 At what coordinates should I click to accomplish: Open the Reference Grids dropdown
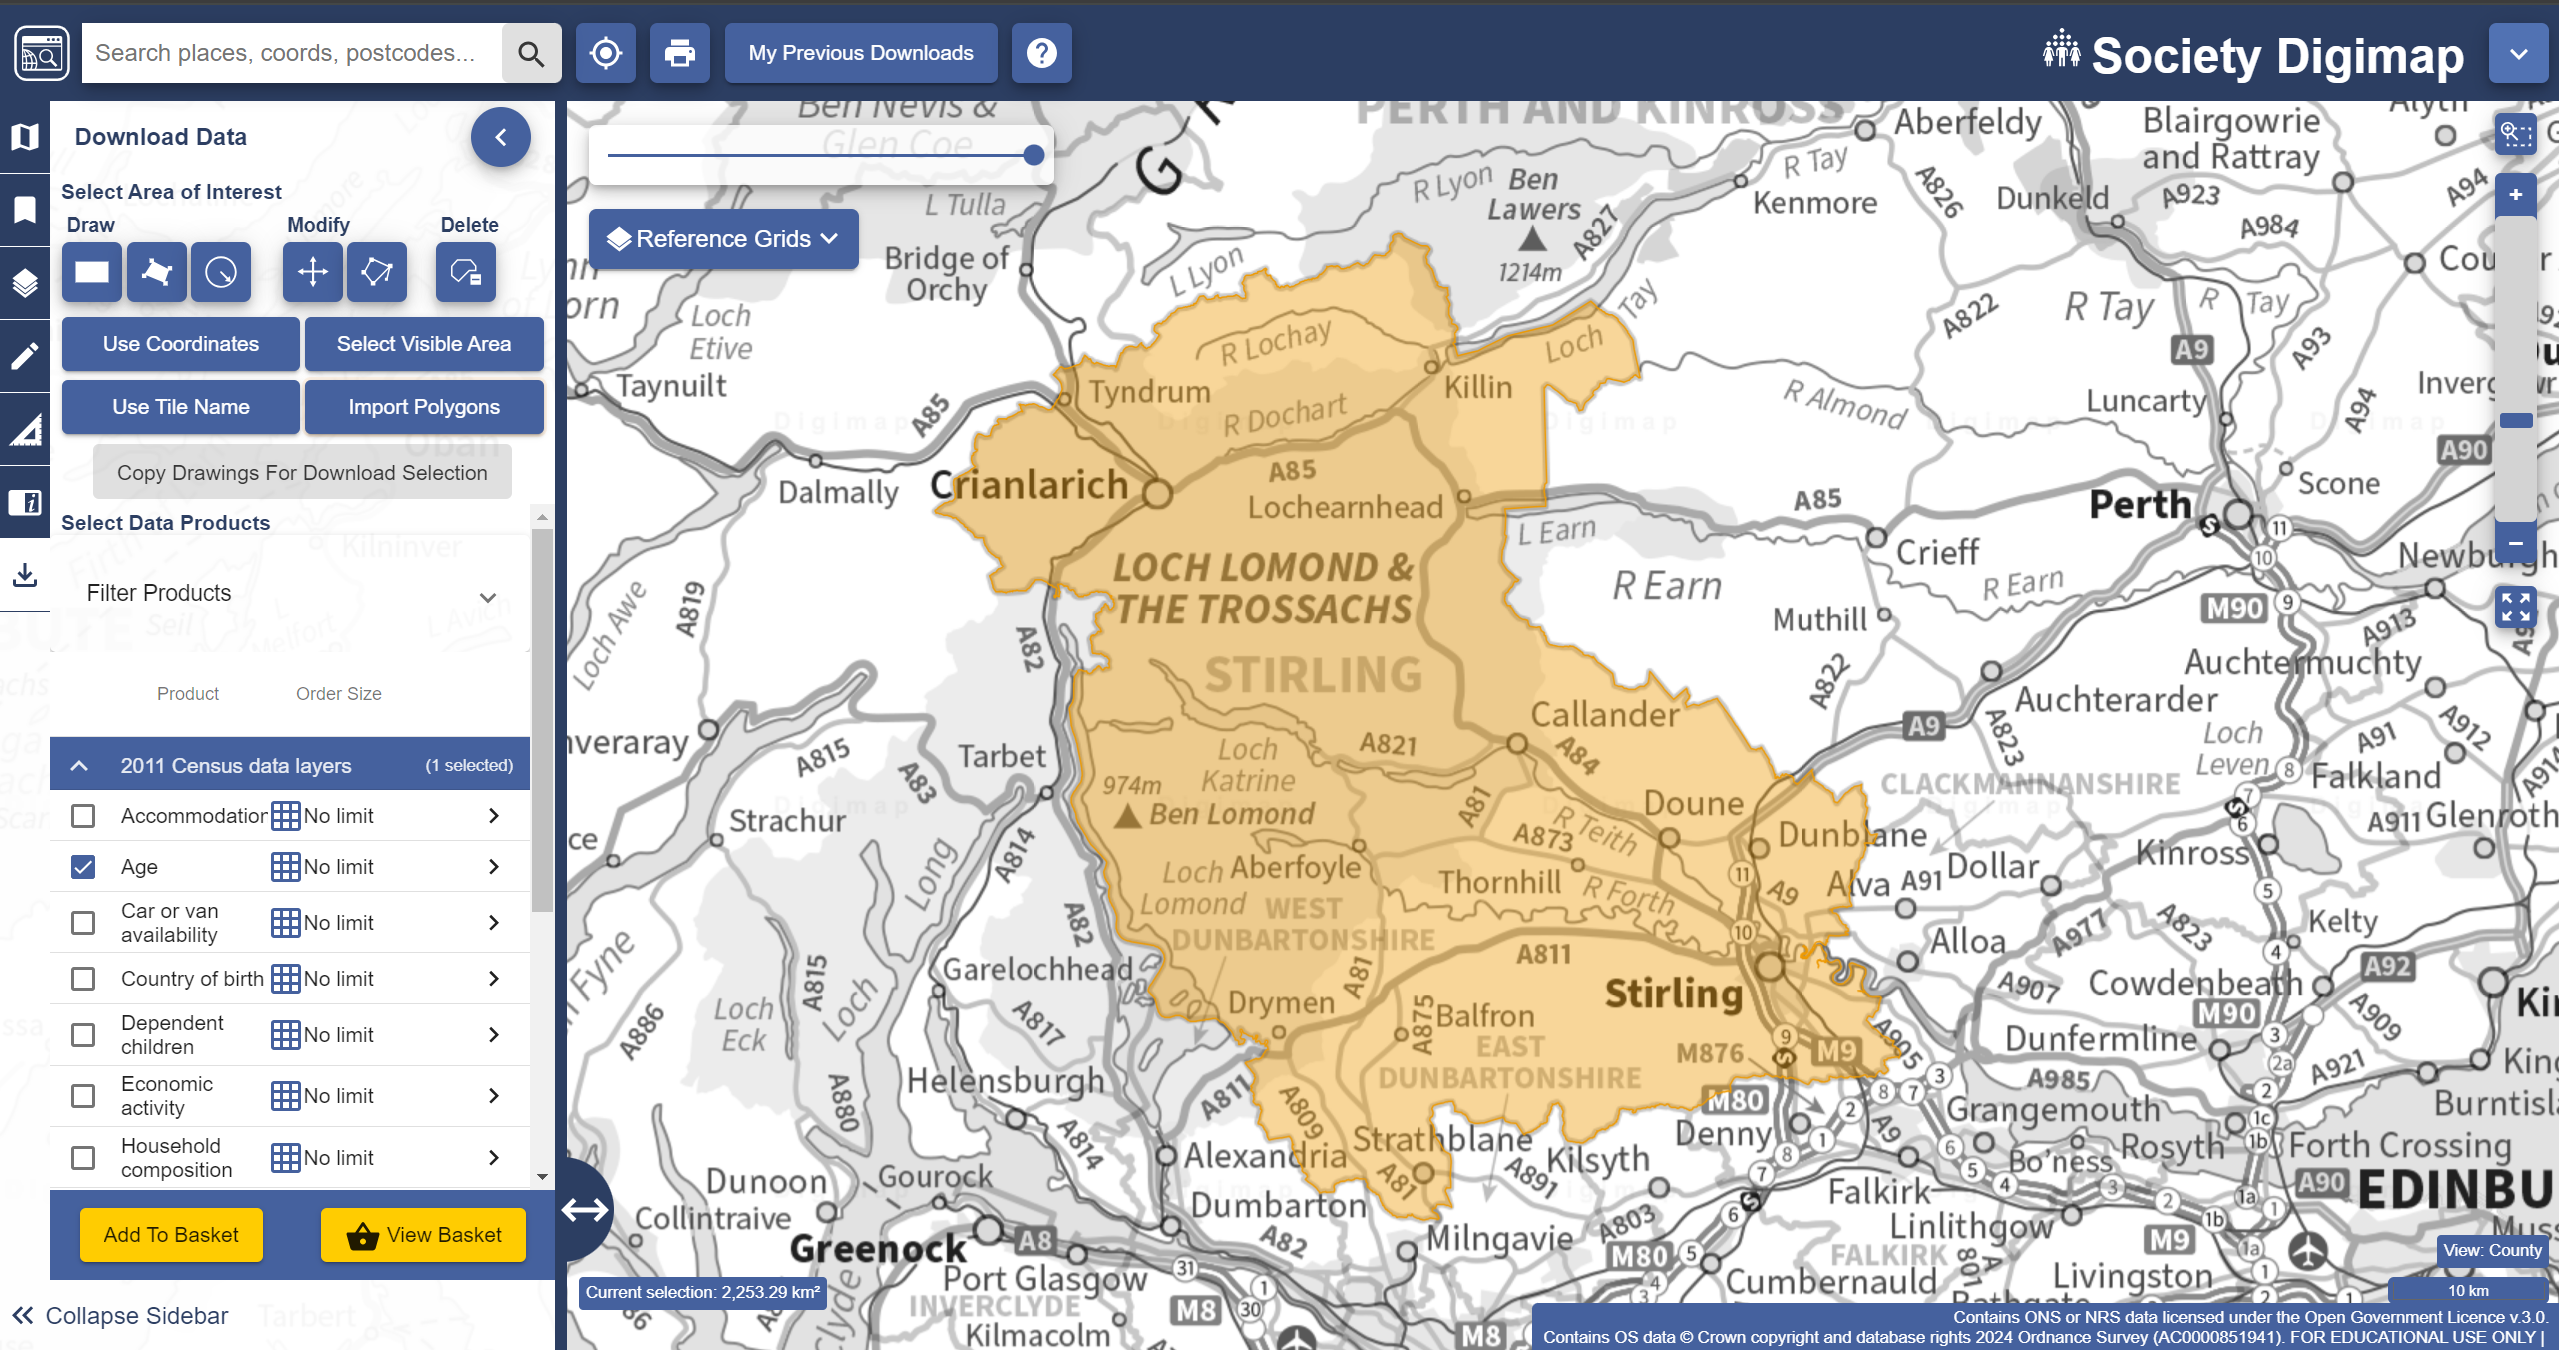tap(723, 239)
